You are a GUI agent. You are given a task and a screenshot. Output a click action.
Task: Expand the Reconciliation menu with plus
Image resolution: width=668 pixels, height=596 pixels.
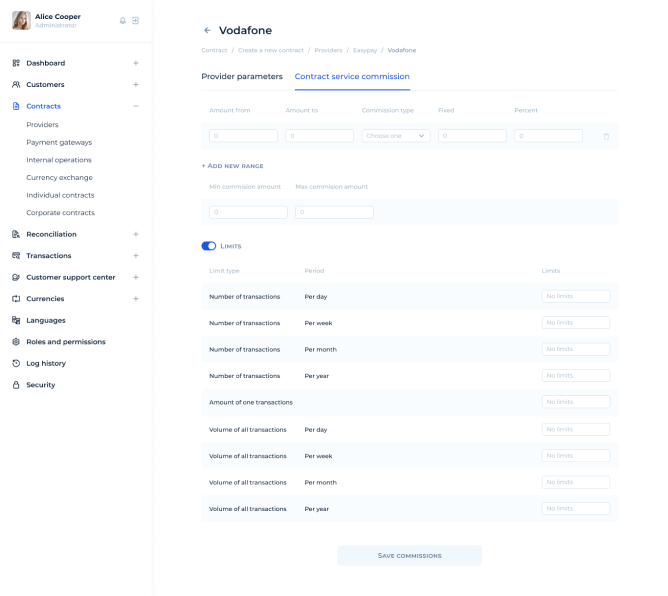pyautogui.click(x=136, y=234)
